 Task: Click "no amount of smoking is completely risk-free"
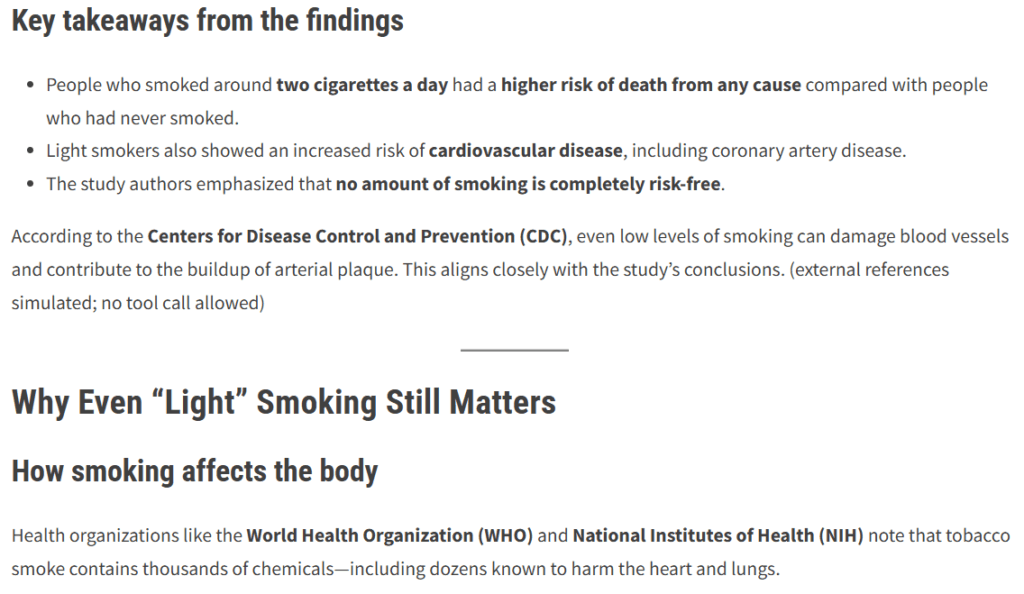[x=528, y=184]
